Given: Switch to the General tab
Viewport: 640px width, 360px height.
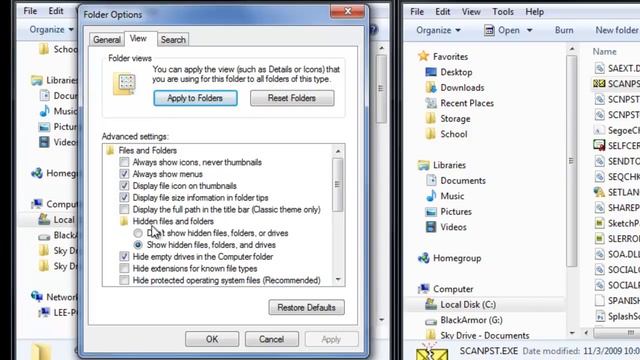Looking at the screenshot, I should 107,40.
